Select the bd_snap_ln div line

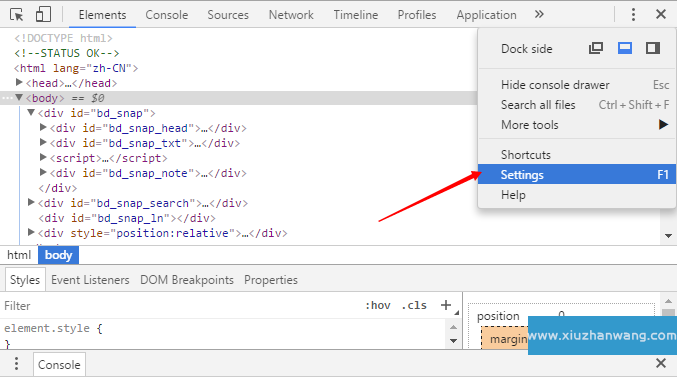coord(127,218)
